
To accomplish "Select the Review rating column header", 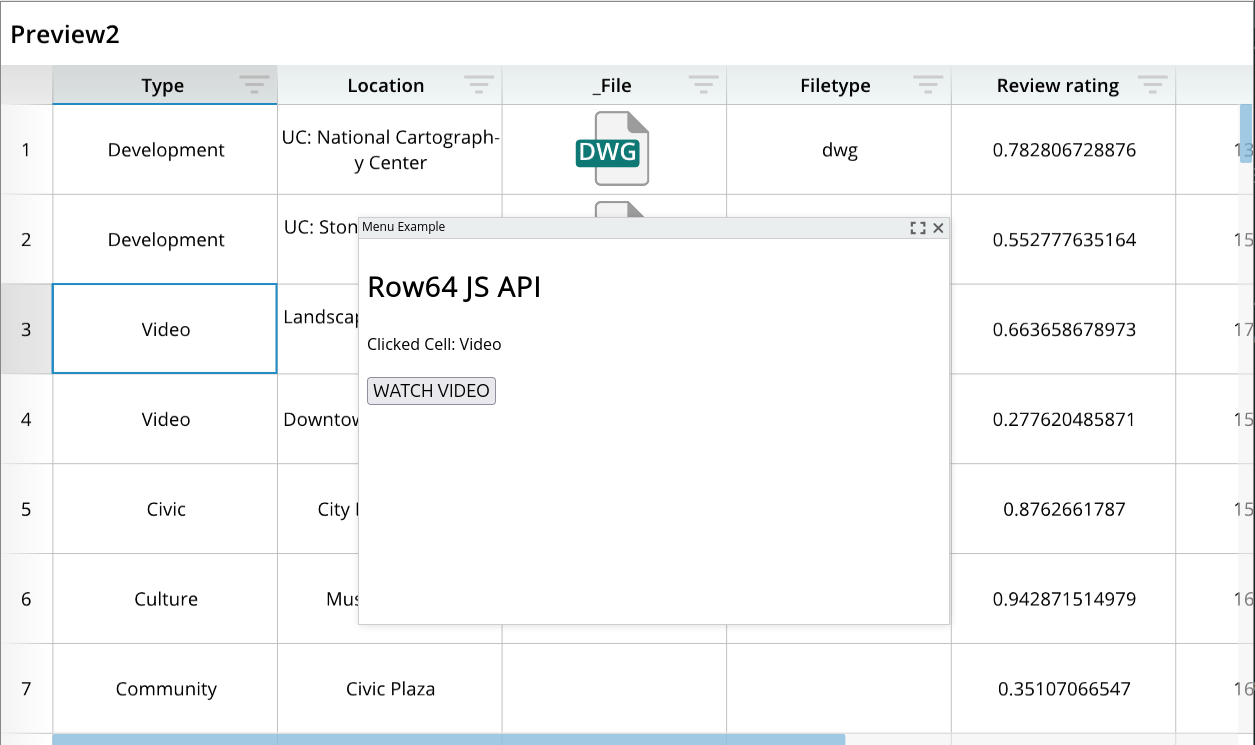I will [1057, 86].
